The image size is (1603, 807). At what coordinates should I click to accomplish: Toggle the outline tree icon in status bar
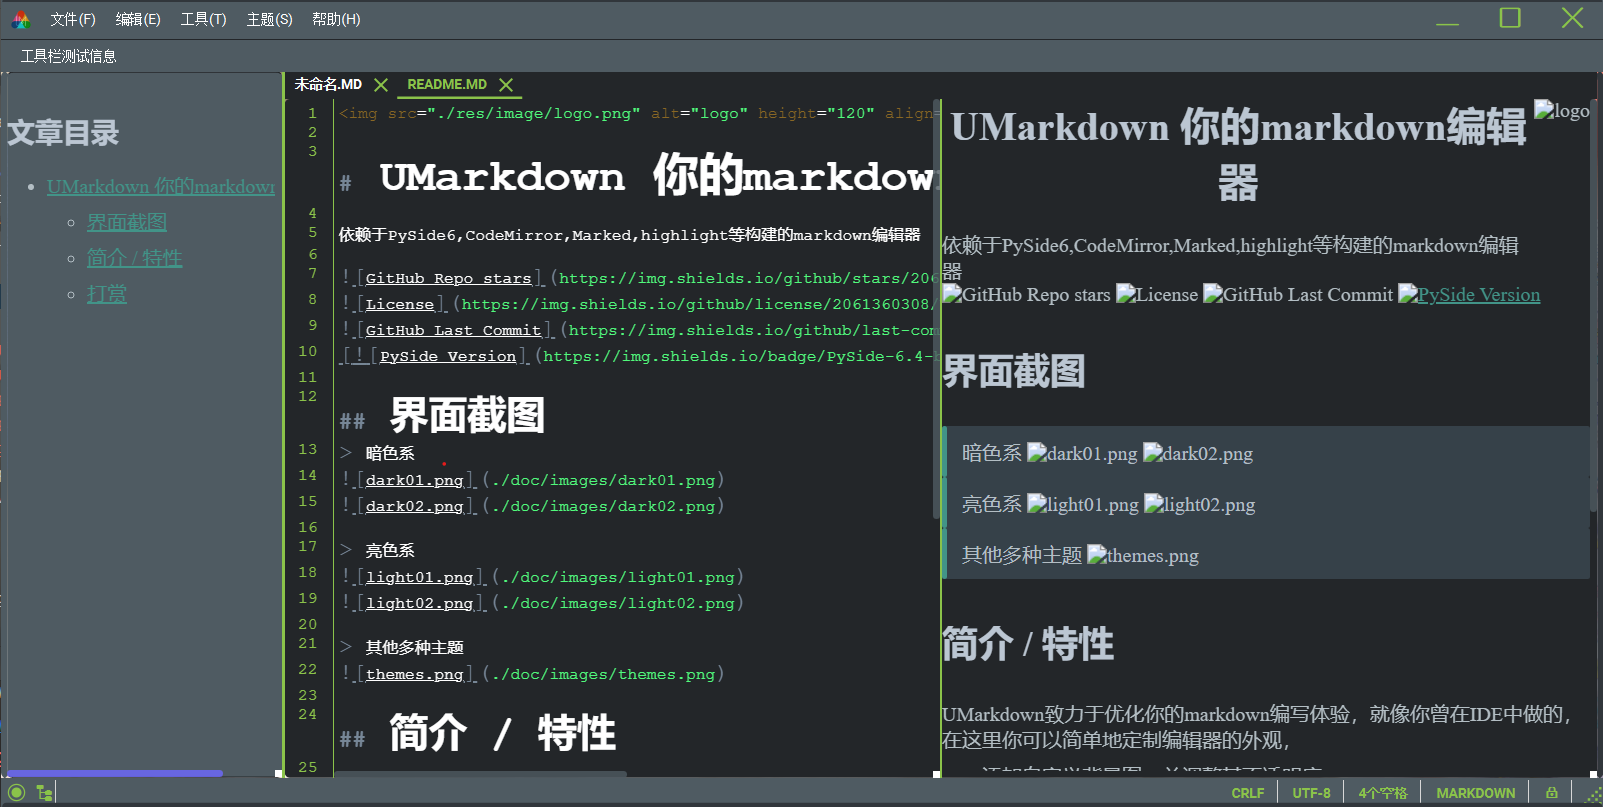pos(44,793)
